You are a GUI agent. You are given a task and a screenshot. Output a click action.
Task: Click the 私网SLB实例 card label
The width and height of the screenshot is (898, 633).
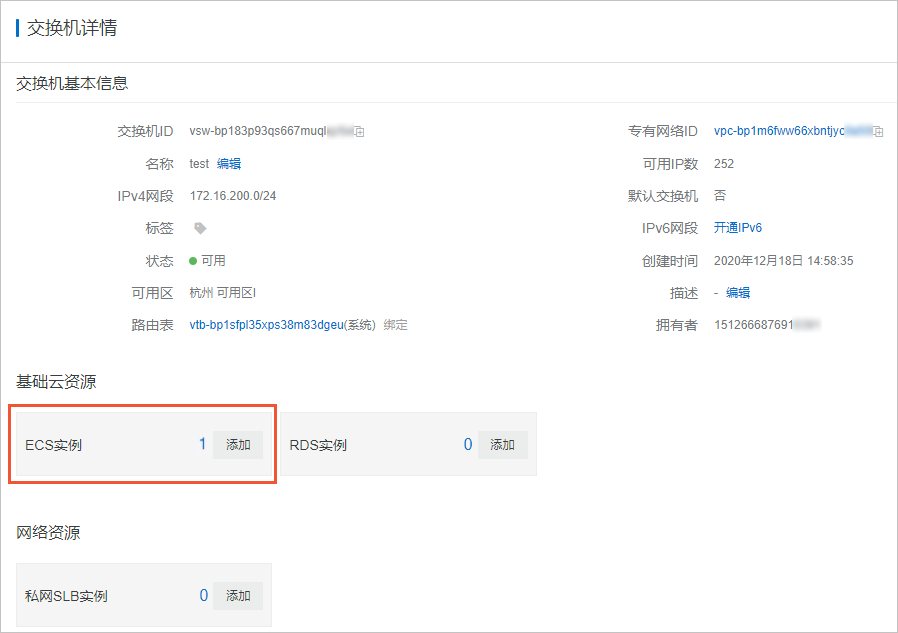(66, 596)
